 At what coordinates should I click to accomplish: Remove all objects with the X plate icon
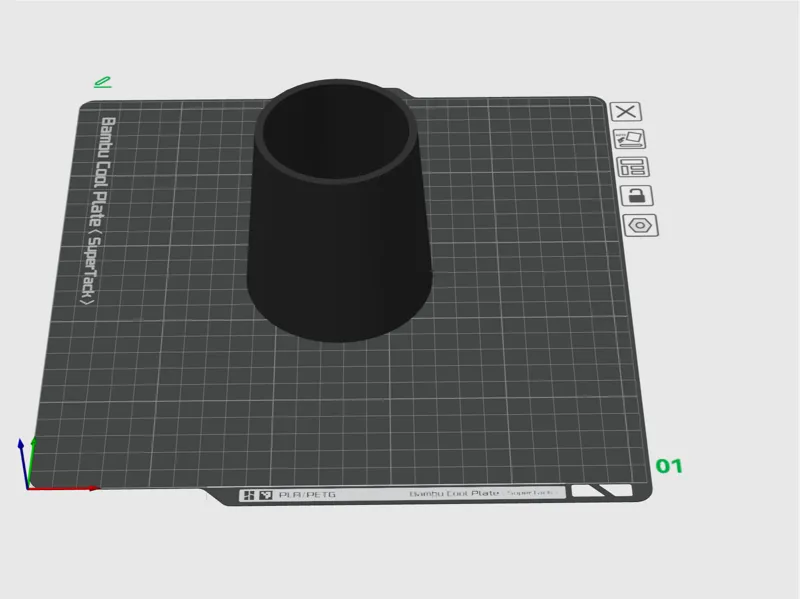point(626,112)
